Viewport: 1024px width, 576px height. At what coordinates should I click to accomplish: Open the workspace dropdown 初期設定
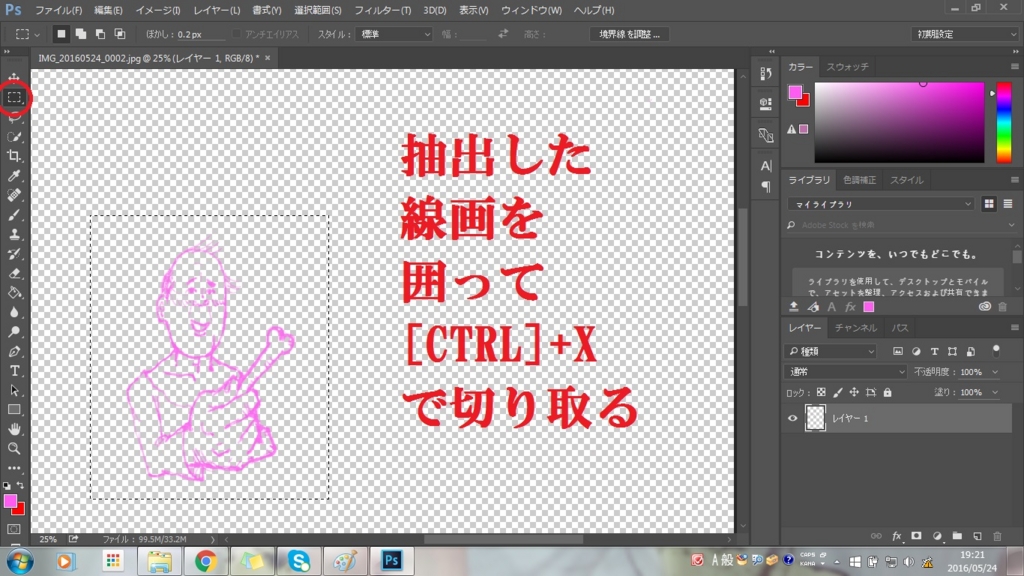(x=965, y=34)
